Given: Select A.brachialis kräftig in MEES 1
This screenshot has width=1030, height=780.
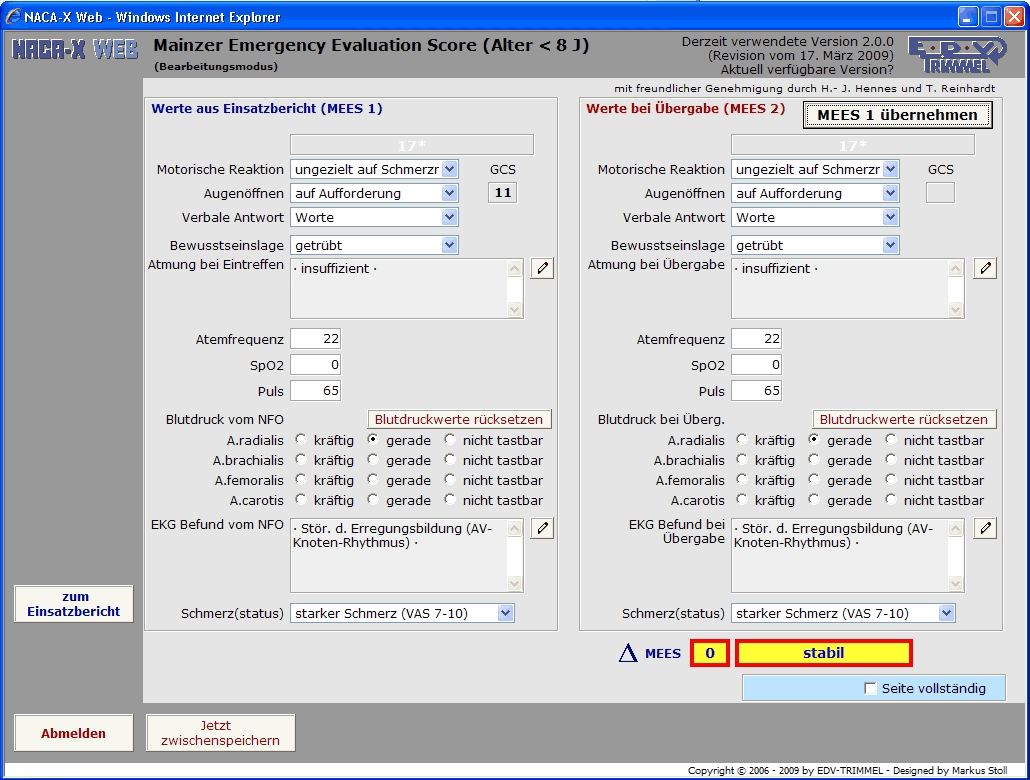Looking at the screenshot, I should pyautogui.click(x=301, y=459).
